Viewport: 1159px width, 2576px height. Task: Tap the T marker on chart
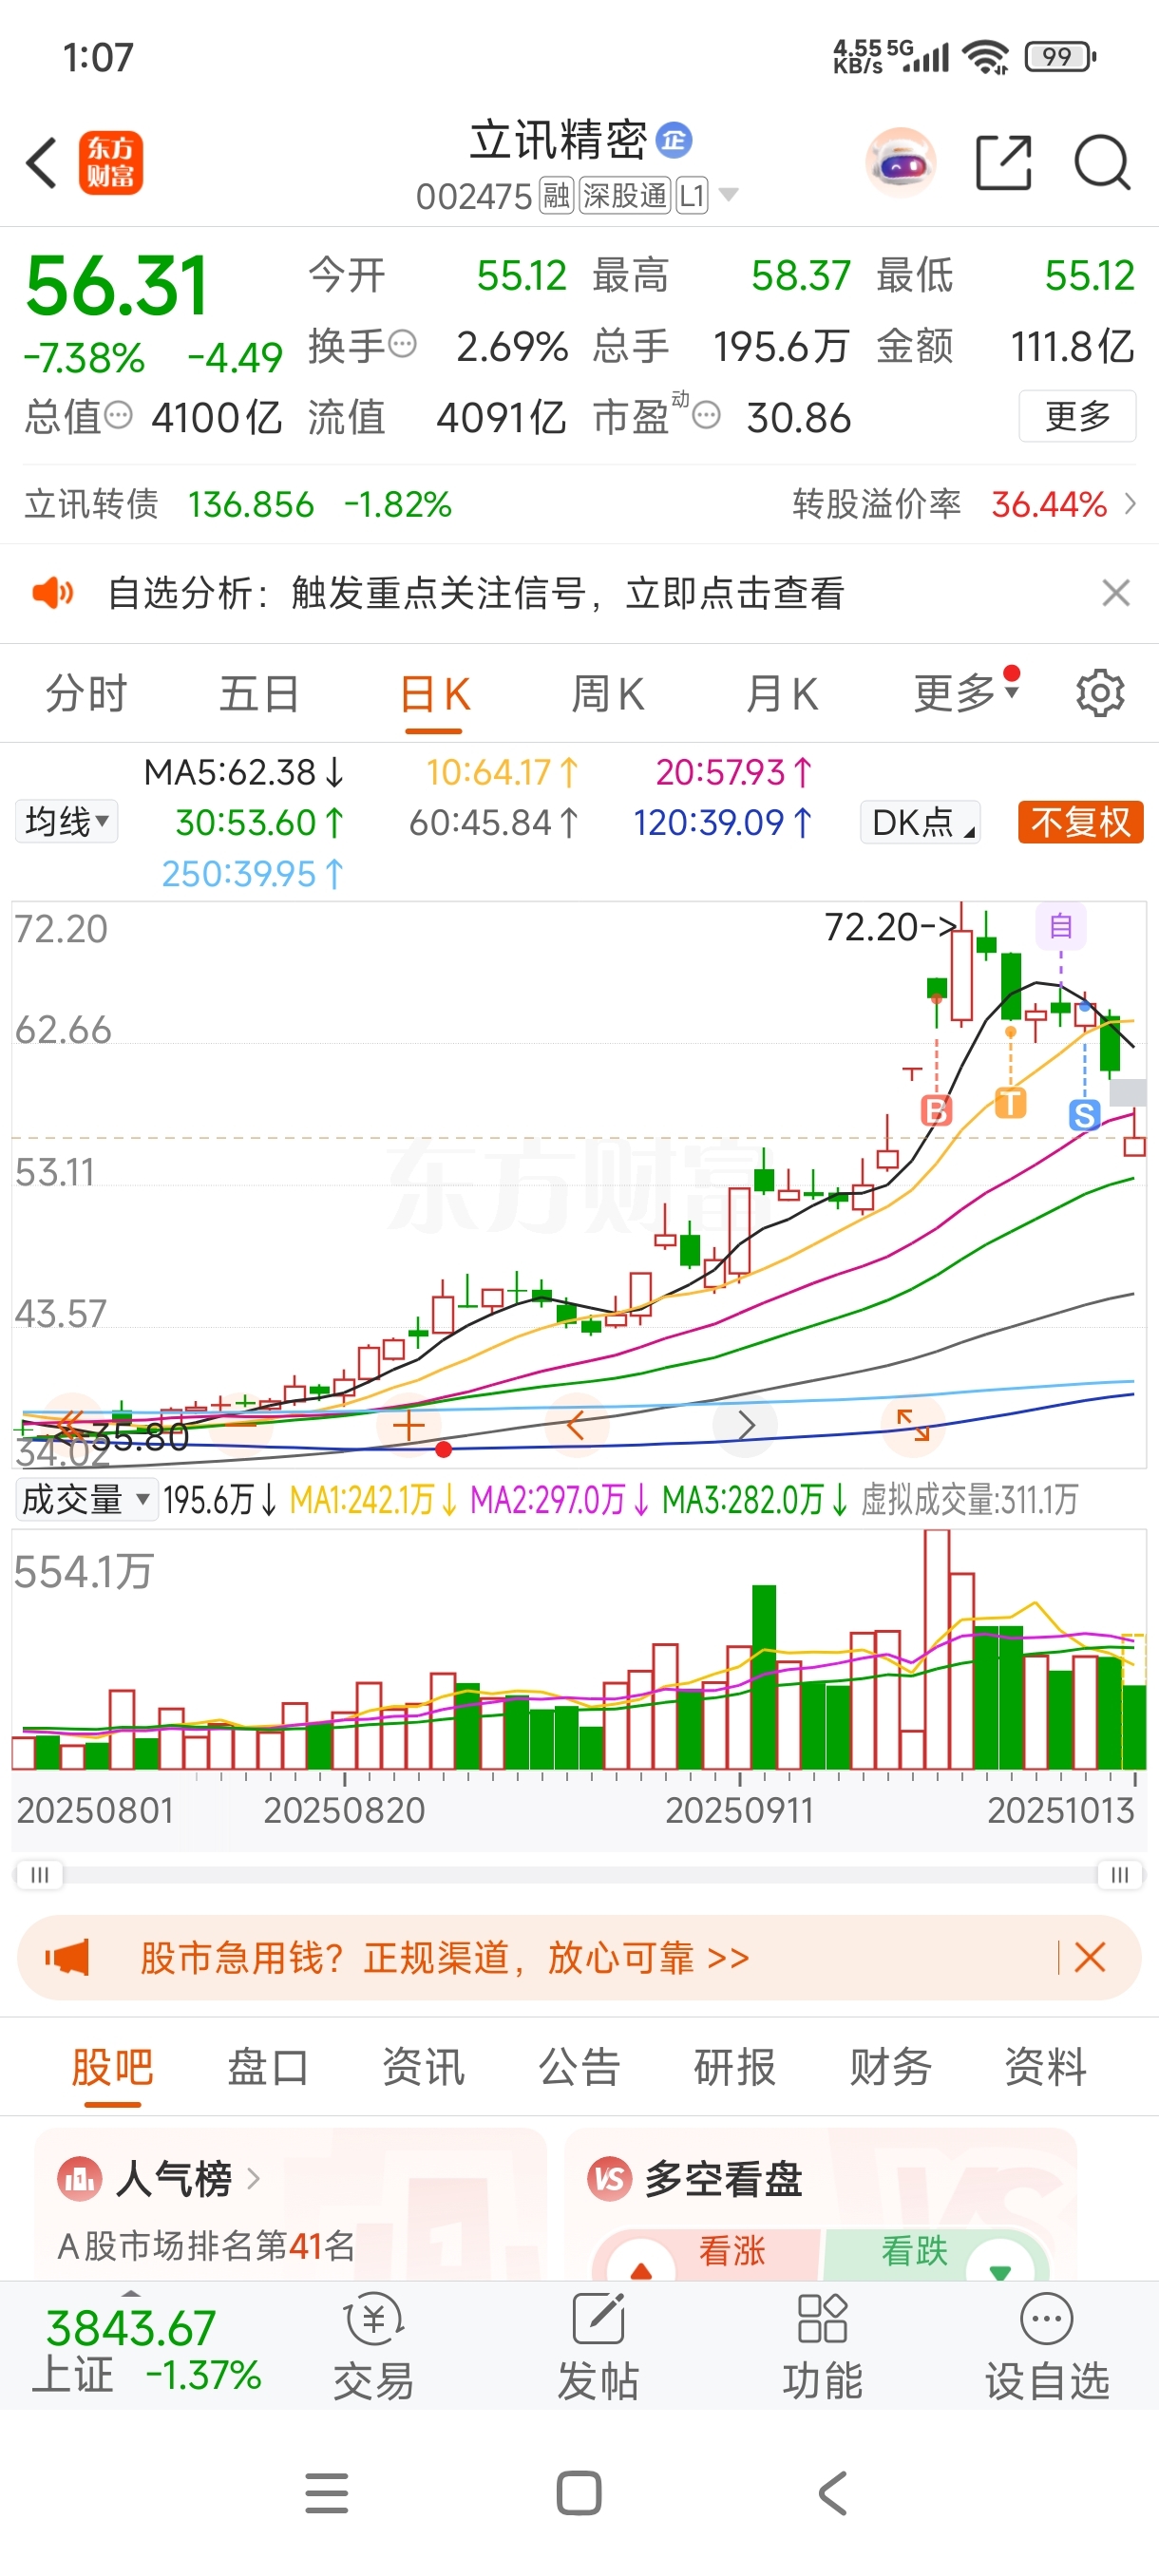[x=1011, y=1103]
